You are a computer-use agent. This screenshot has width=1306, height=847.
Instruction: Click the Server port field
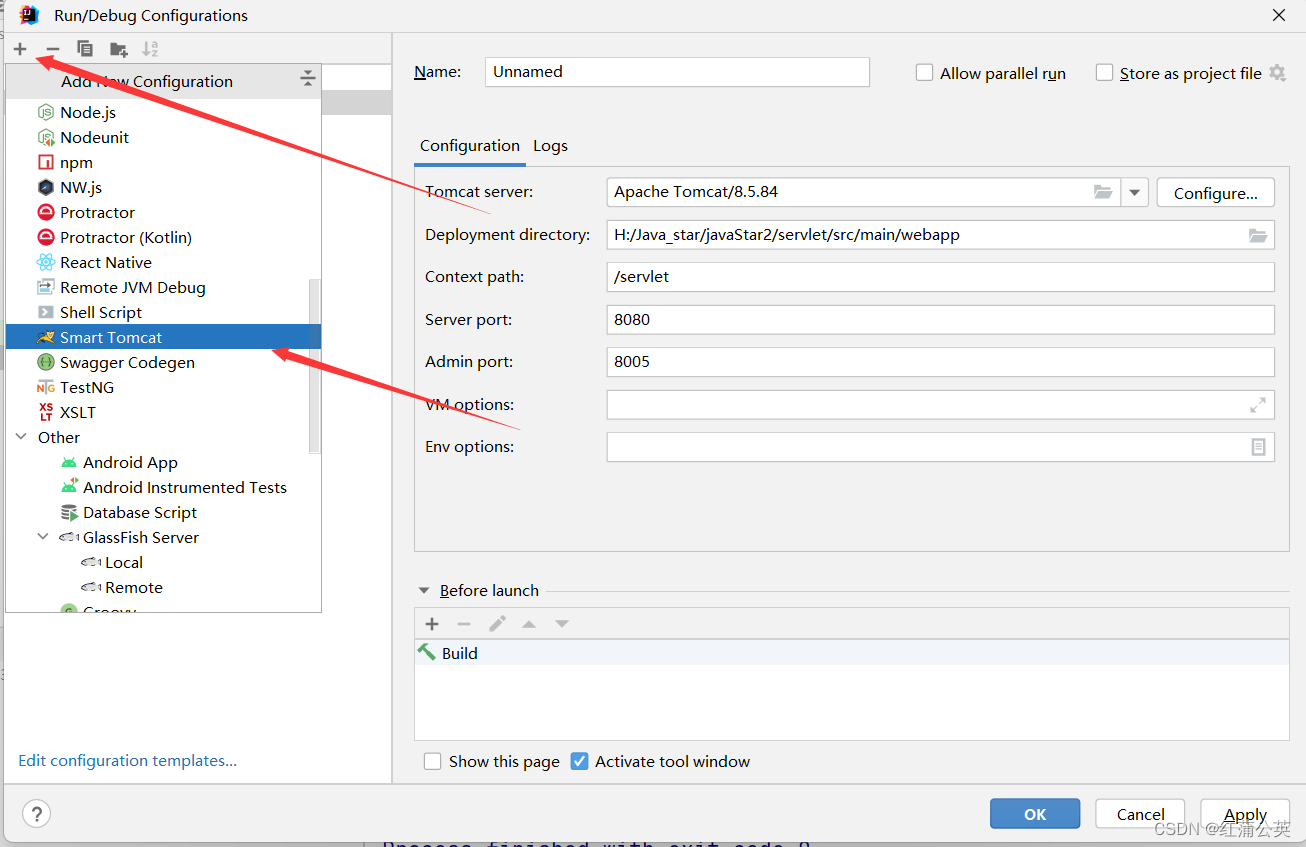point(940,320)
